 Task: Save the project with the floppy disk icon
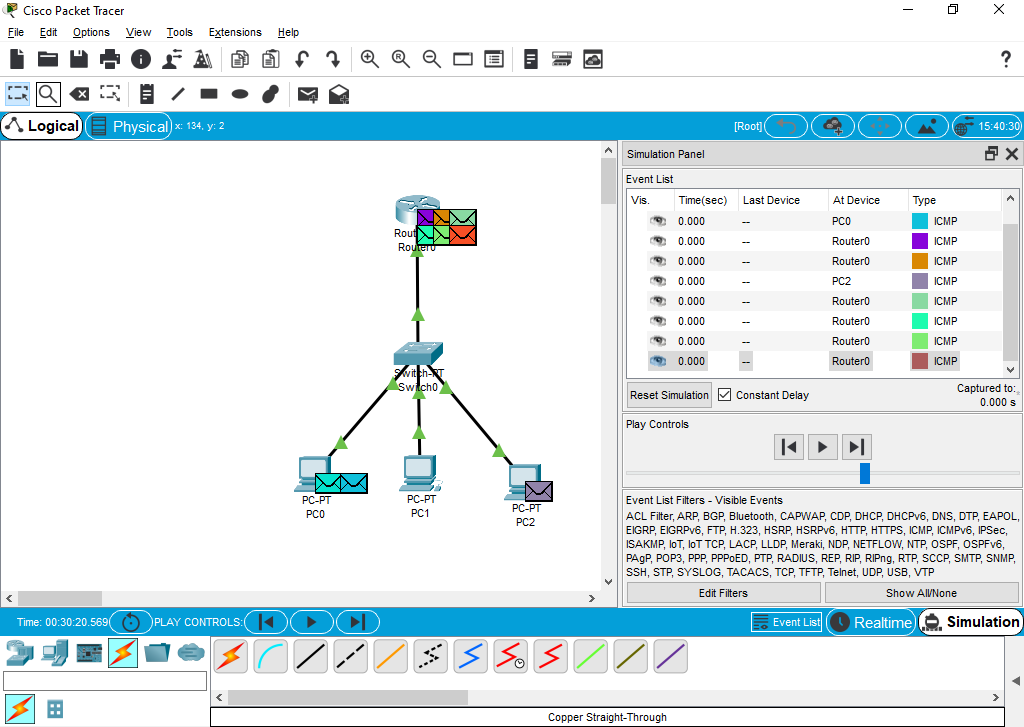[79, 59]
